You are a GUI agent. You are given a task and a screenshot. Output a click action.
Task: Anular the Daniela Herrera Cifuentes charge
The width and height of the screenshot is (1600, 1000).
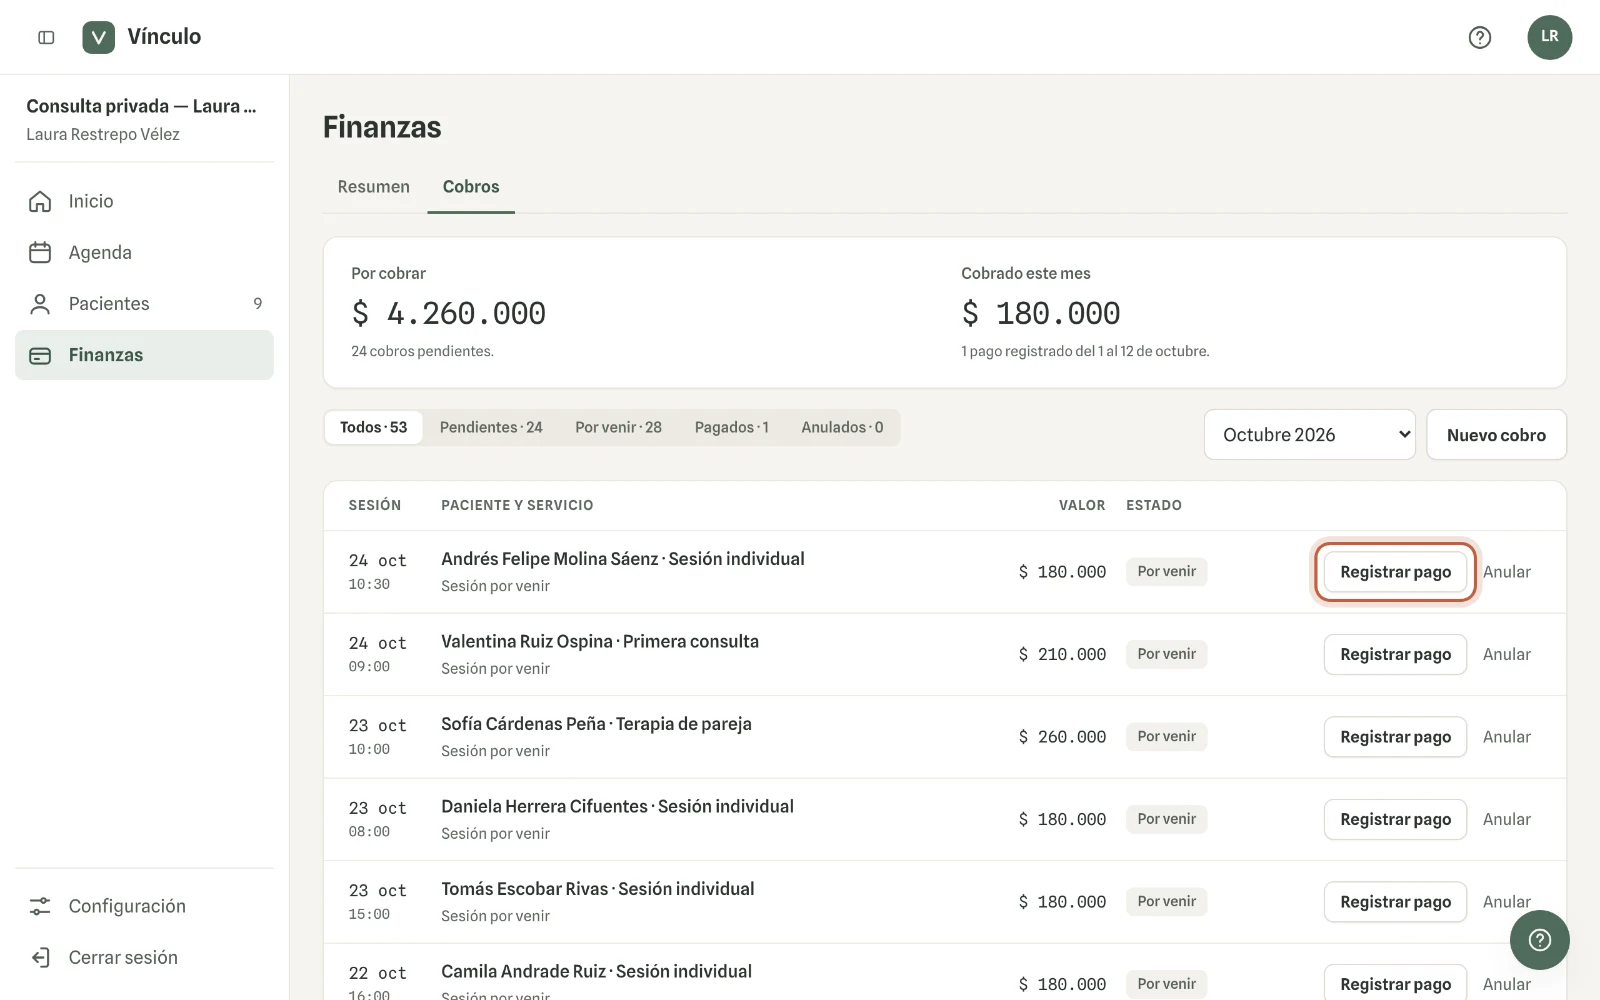(1506, 819)
